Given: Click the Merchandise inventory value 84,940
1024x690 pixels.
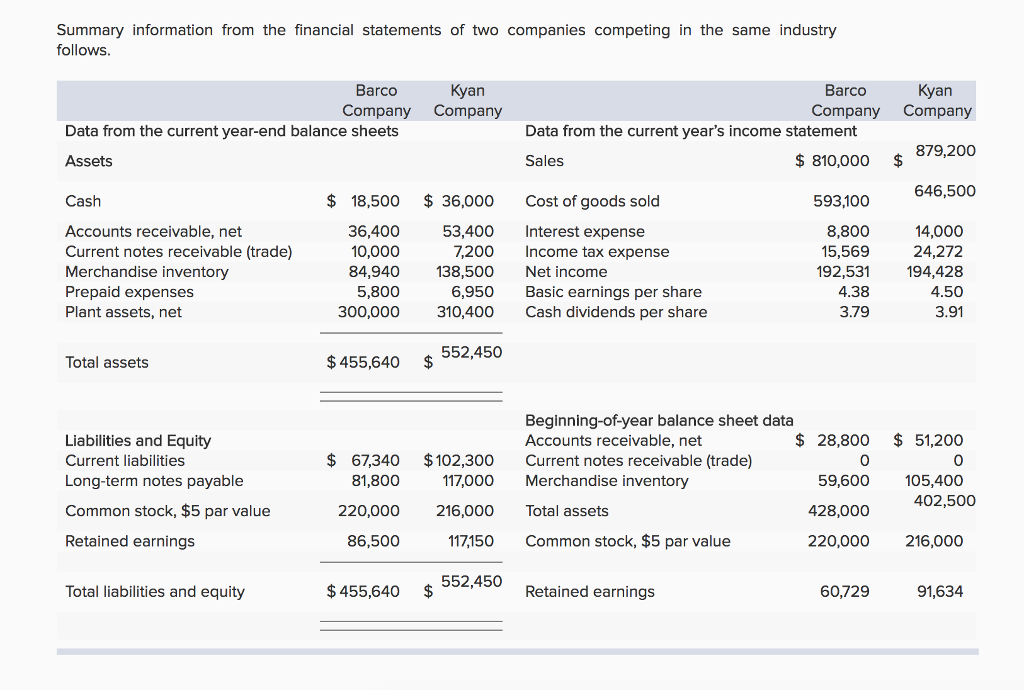Looking at the screenshot, I should click(x=380, y=271).
